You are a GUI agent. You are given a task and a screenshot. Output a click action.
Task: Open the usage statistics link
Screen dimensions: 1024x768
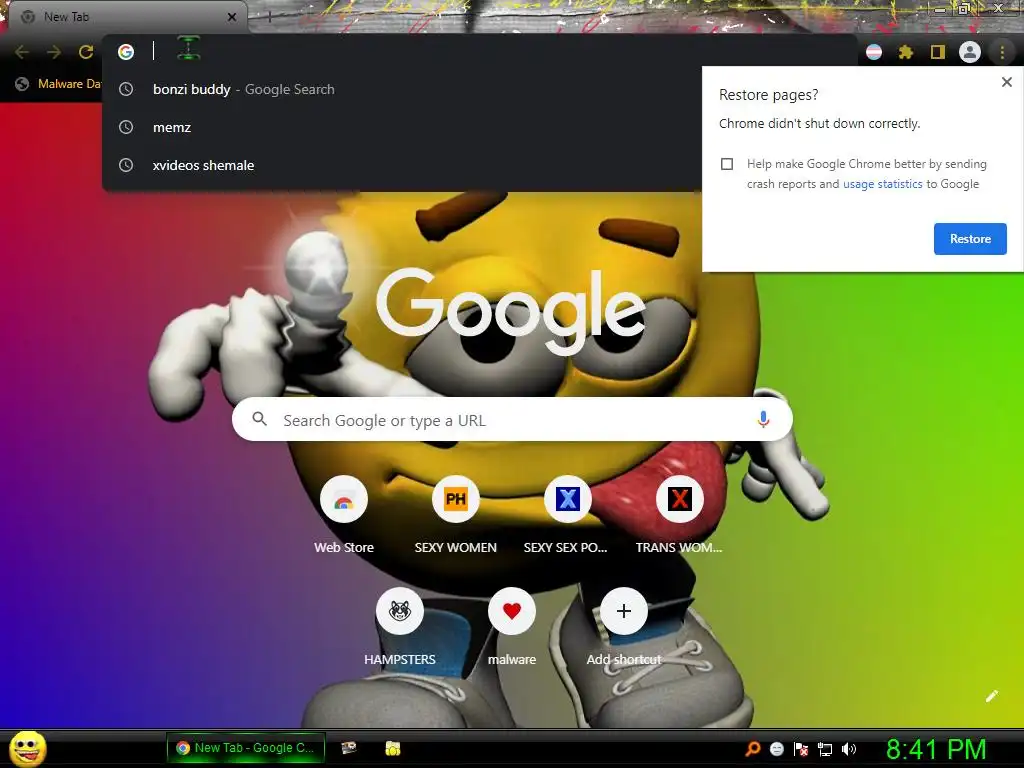882,184
